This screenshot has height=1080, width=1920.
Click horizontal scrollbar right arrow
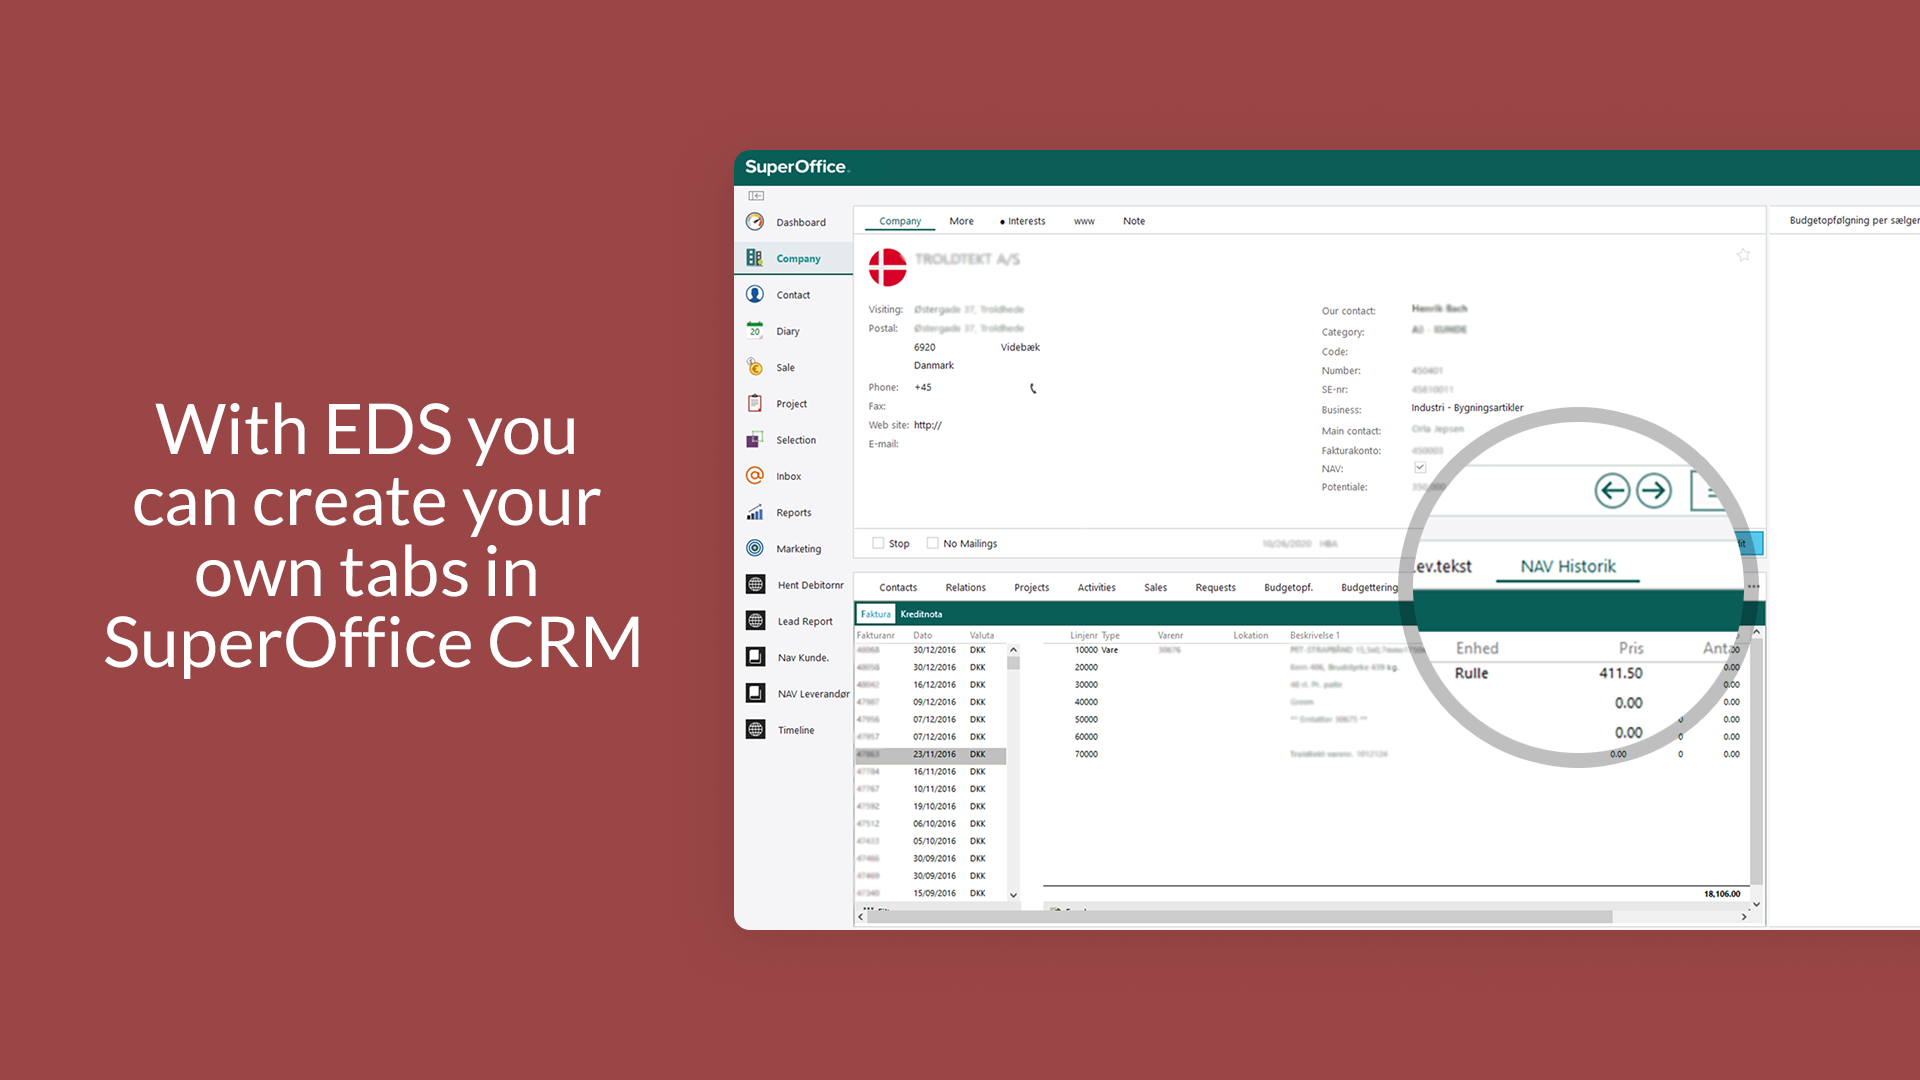coord(1744,916)
